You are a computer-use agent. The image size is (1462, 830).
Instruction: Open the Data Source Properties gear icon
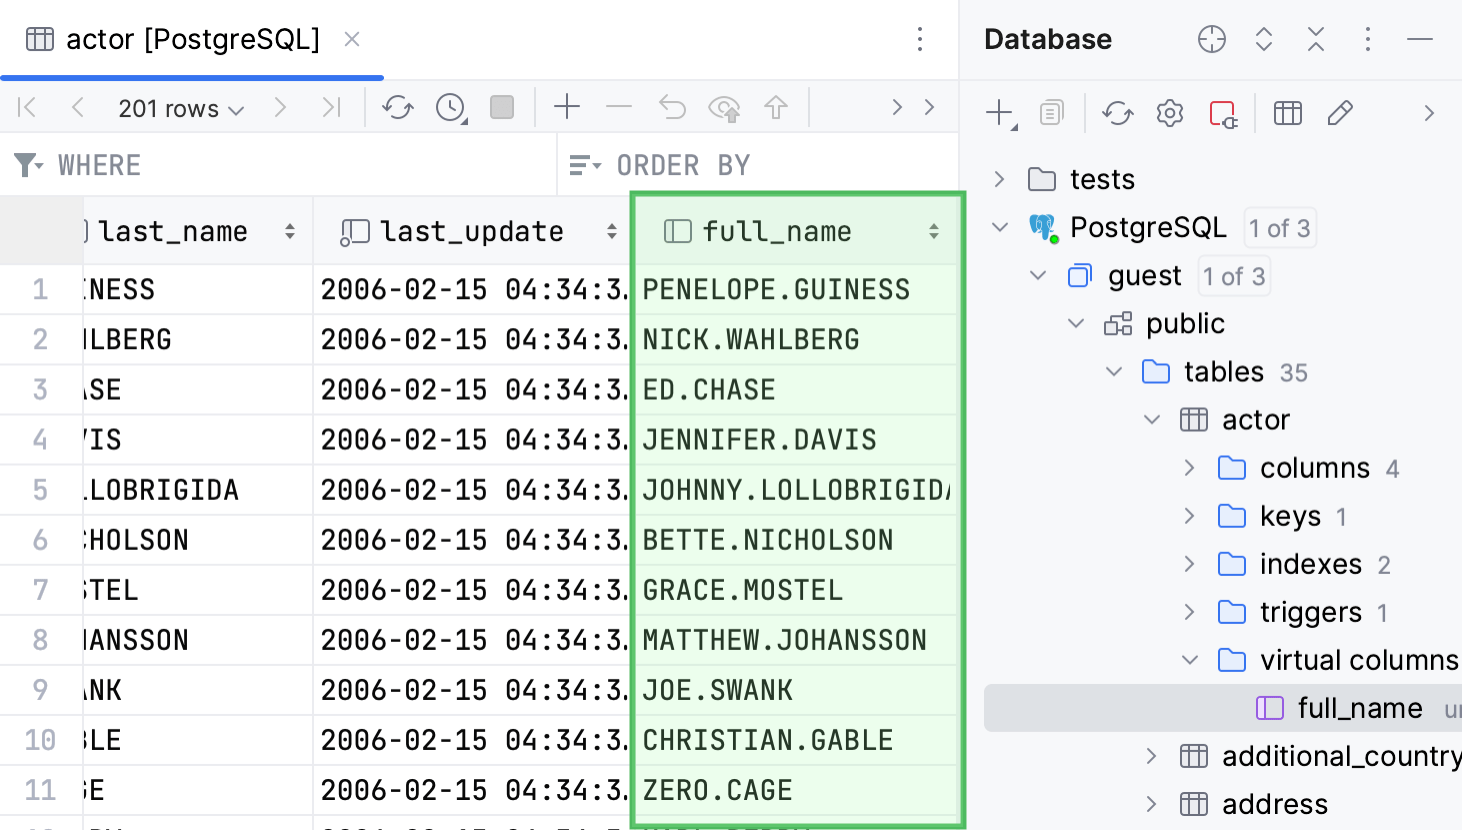(x=1169, y=113)
